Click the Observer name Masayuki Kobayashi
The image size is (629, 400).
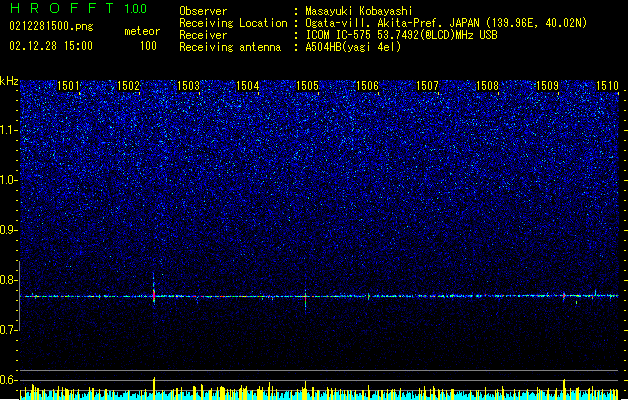coord(359,11)
